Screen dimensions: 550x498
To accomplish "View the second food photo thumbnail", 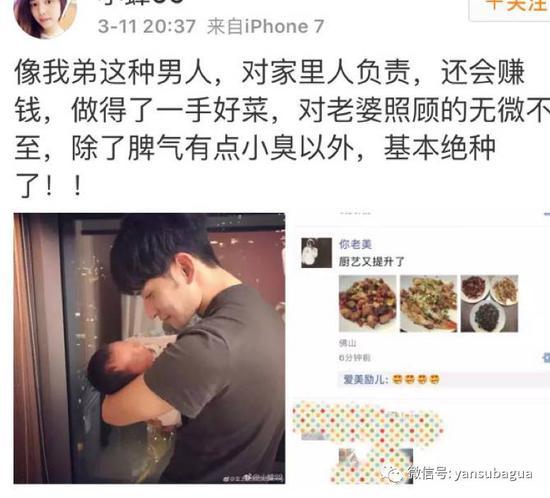I will coord(428,304).
